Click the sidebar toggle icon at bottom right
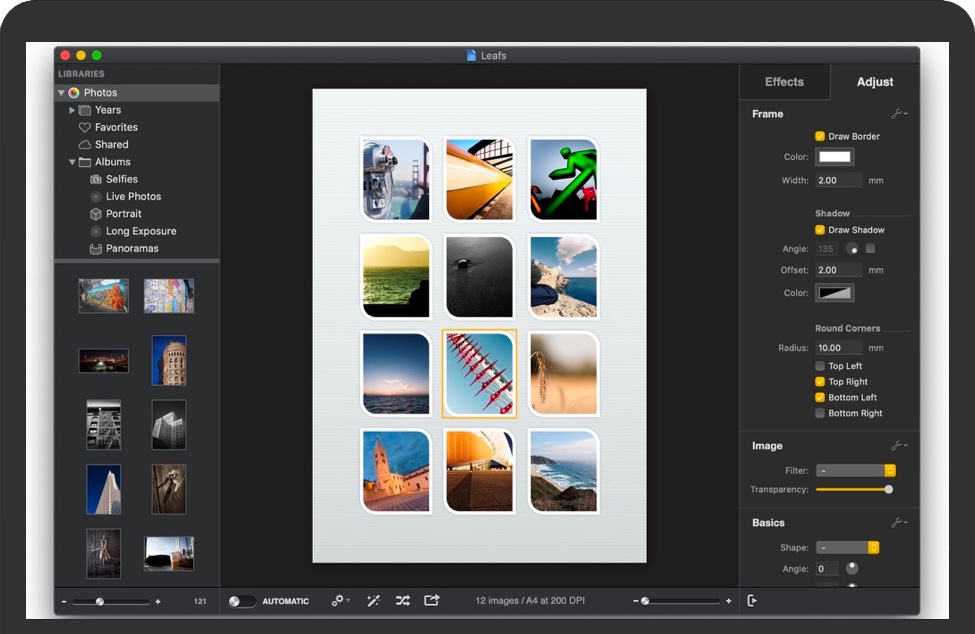The image size is (975, 634). (752, 600)
